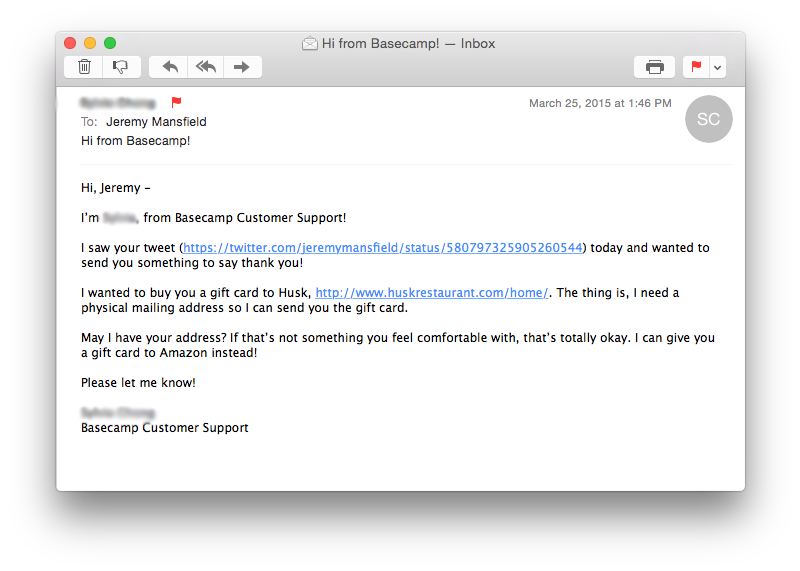Click the "Hi from Basecamp!" subject line
Image resolution: width=800 pixels, height=571 pixels.
click(136, 141)
